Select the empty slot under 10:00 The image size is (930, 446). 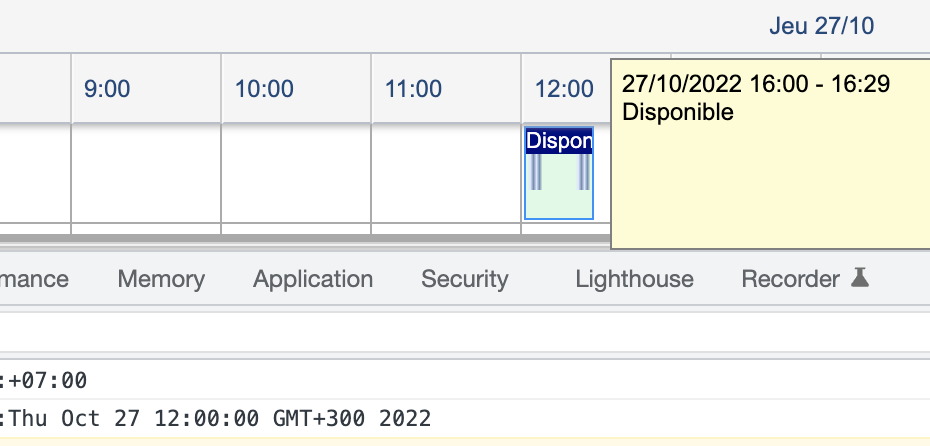pyautogui.click(x=296, y=173)
